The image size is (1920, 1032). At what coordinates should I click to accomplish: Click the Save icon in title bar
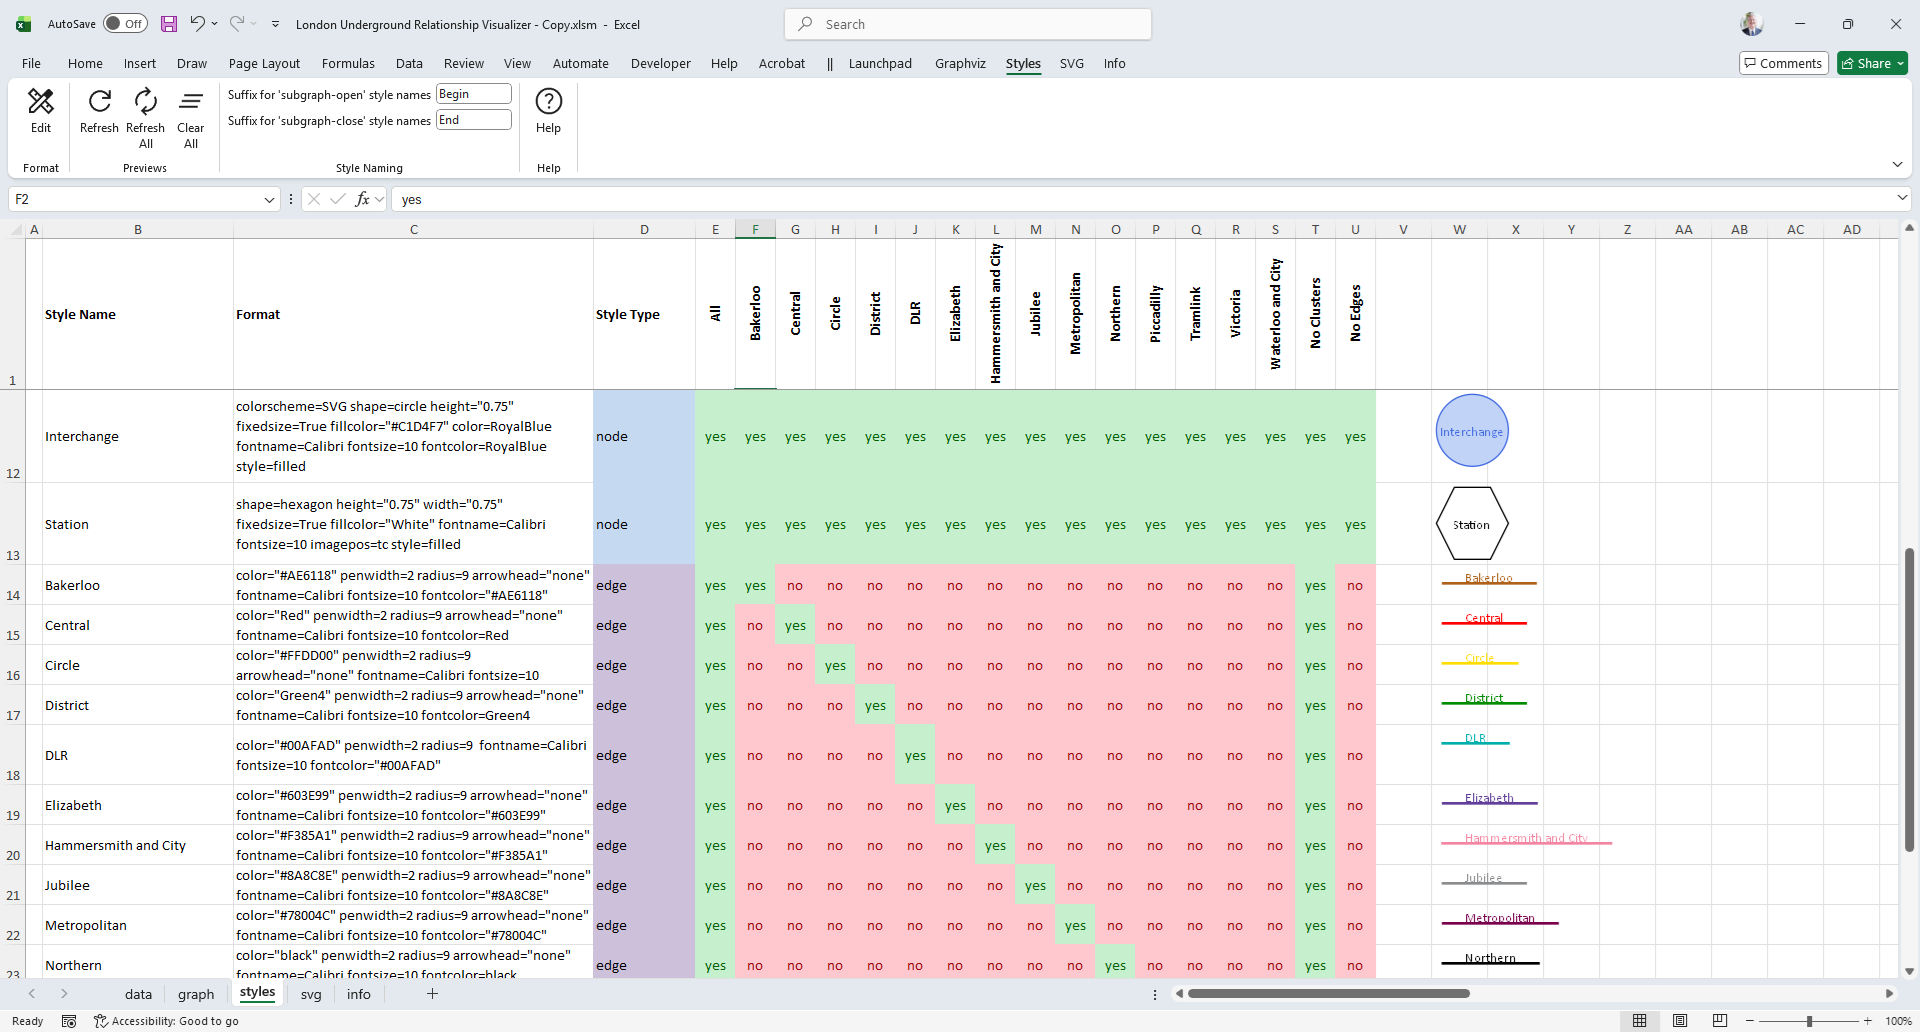click(169, 24)
